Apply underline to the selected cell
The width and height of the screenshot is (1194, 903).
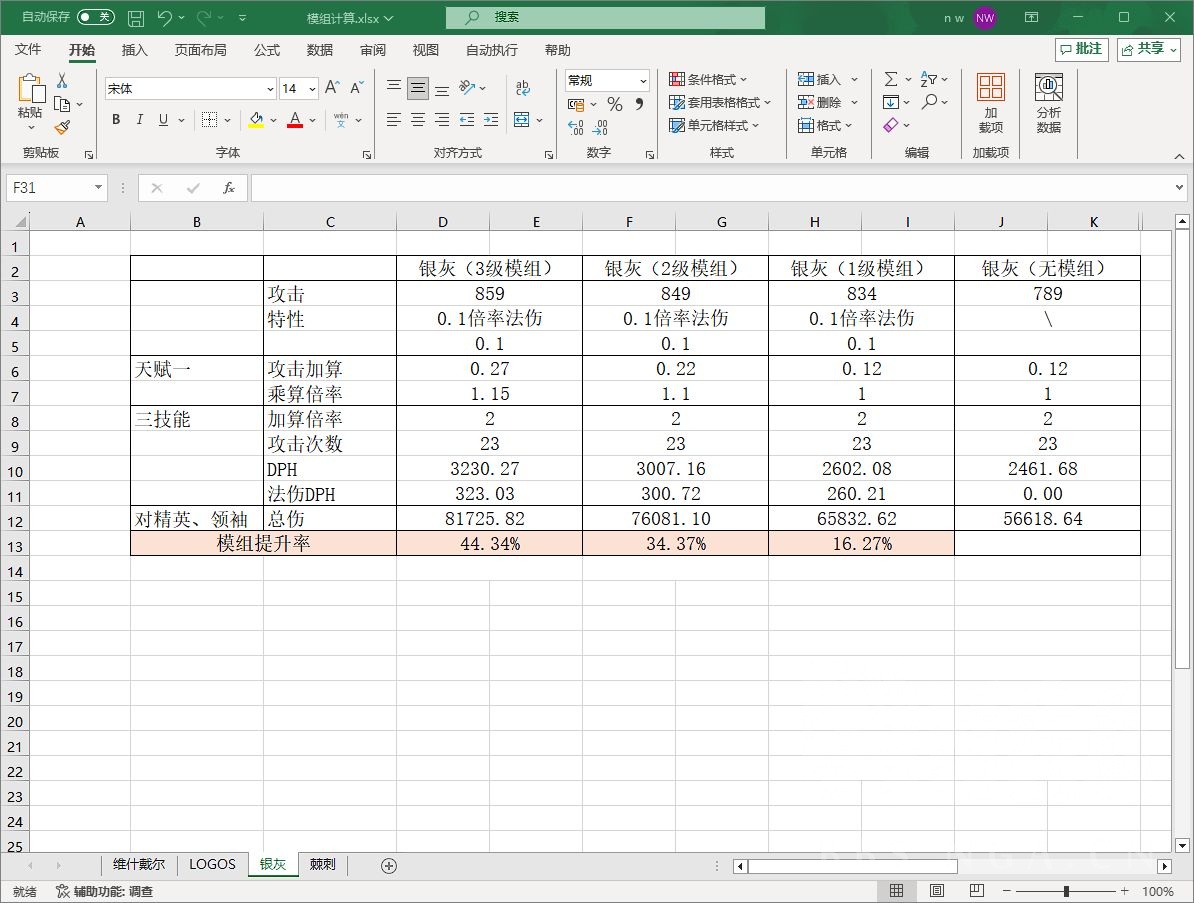pyautogui.click(x=162, y=119)
